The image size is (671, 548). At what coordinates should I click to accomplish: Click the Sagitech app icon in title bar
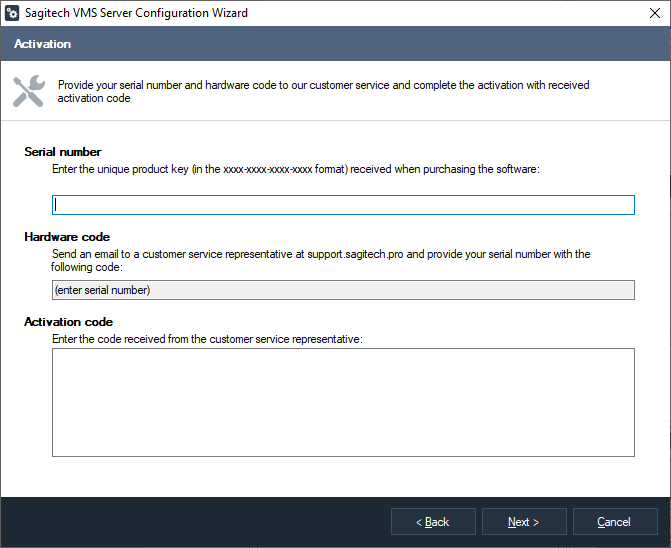coord(12,14)
